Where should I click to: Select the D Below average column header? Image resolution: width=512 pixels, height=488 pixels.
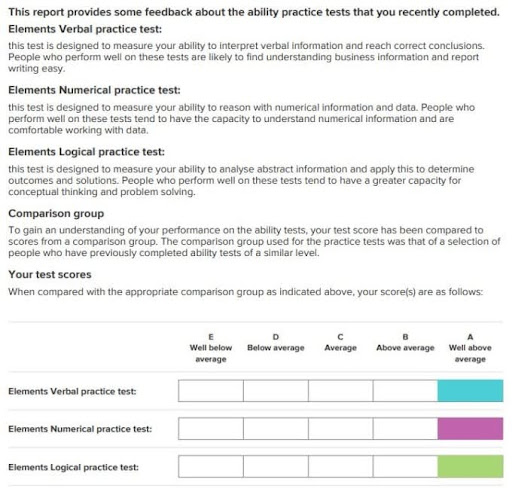(276, 342)
